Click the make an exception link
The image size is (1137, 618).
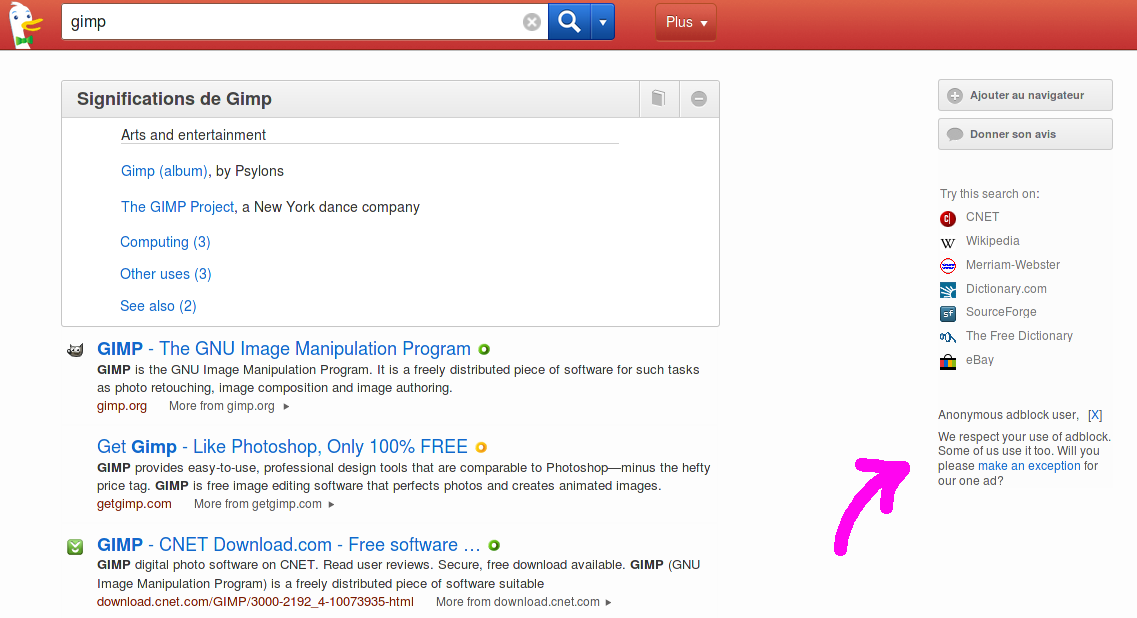(x=1029, y=466)
